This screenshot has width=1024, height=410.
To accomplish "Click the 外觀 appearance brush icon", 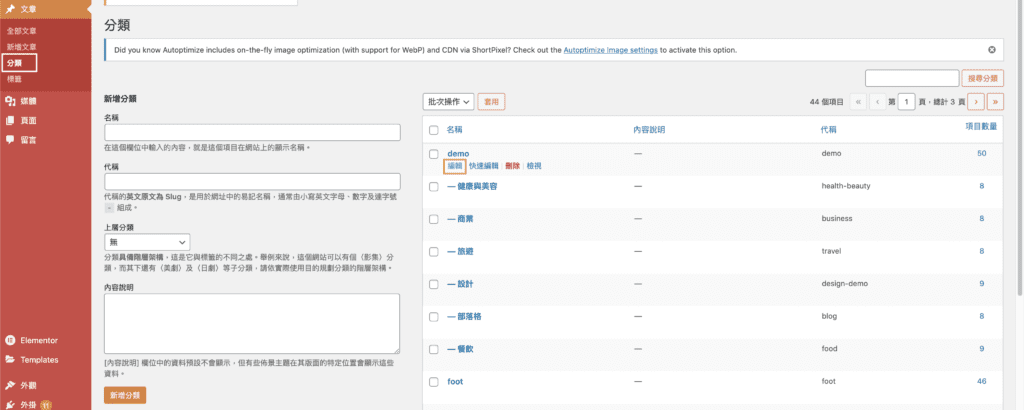I will click(10, 385).
